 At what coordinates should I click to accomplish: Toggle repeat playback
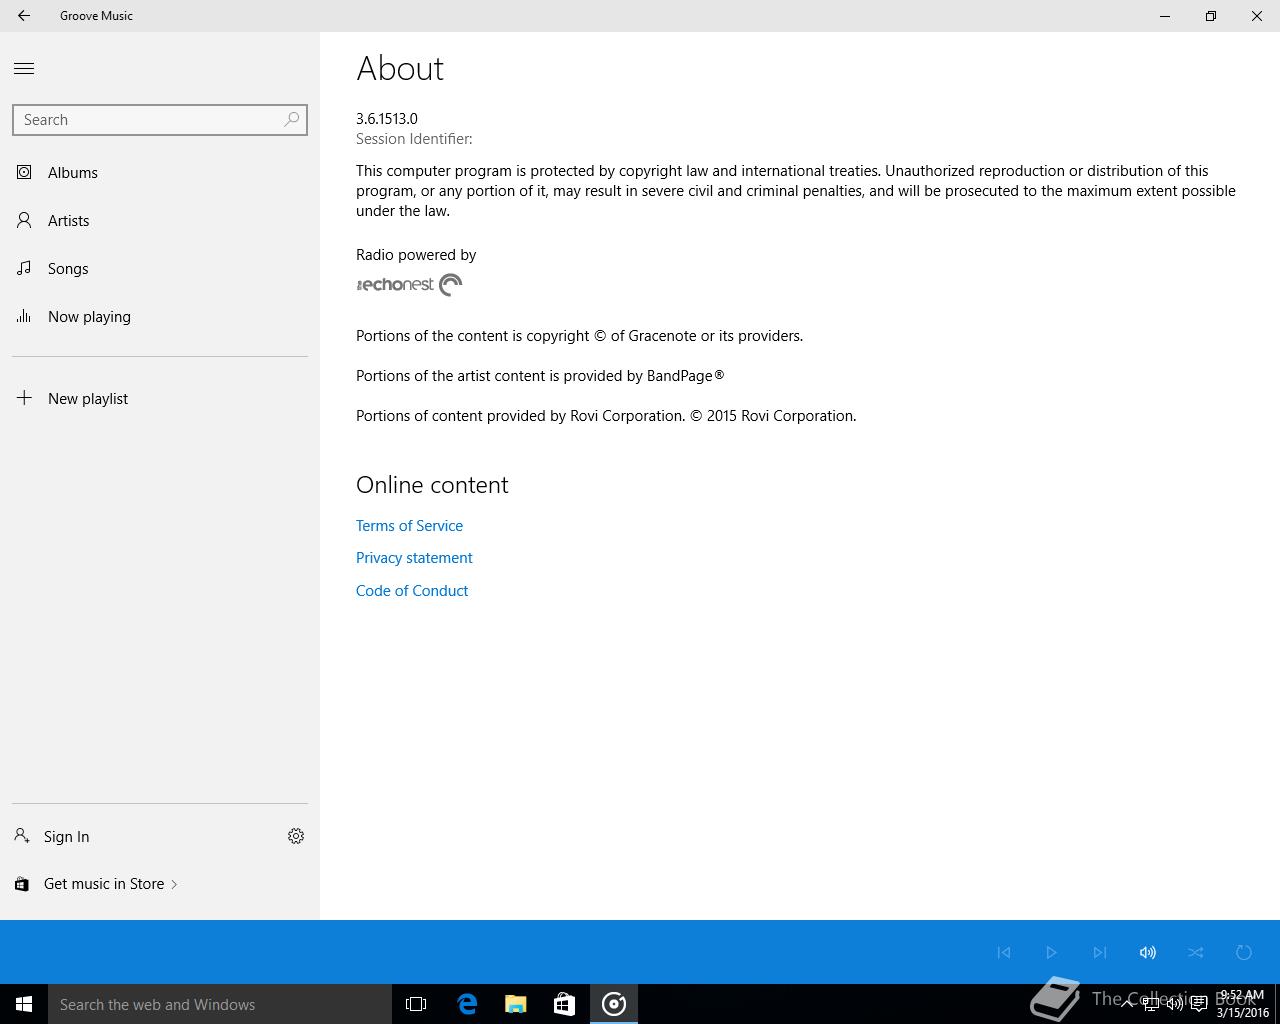[1244, 952]
